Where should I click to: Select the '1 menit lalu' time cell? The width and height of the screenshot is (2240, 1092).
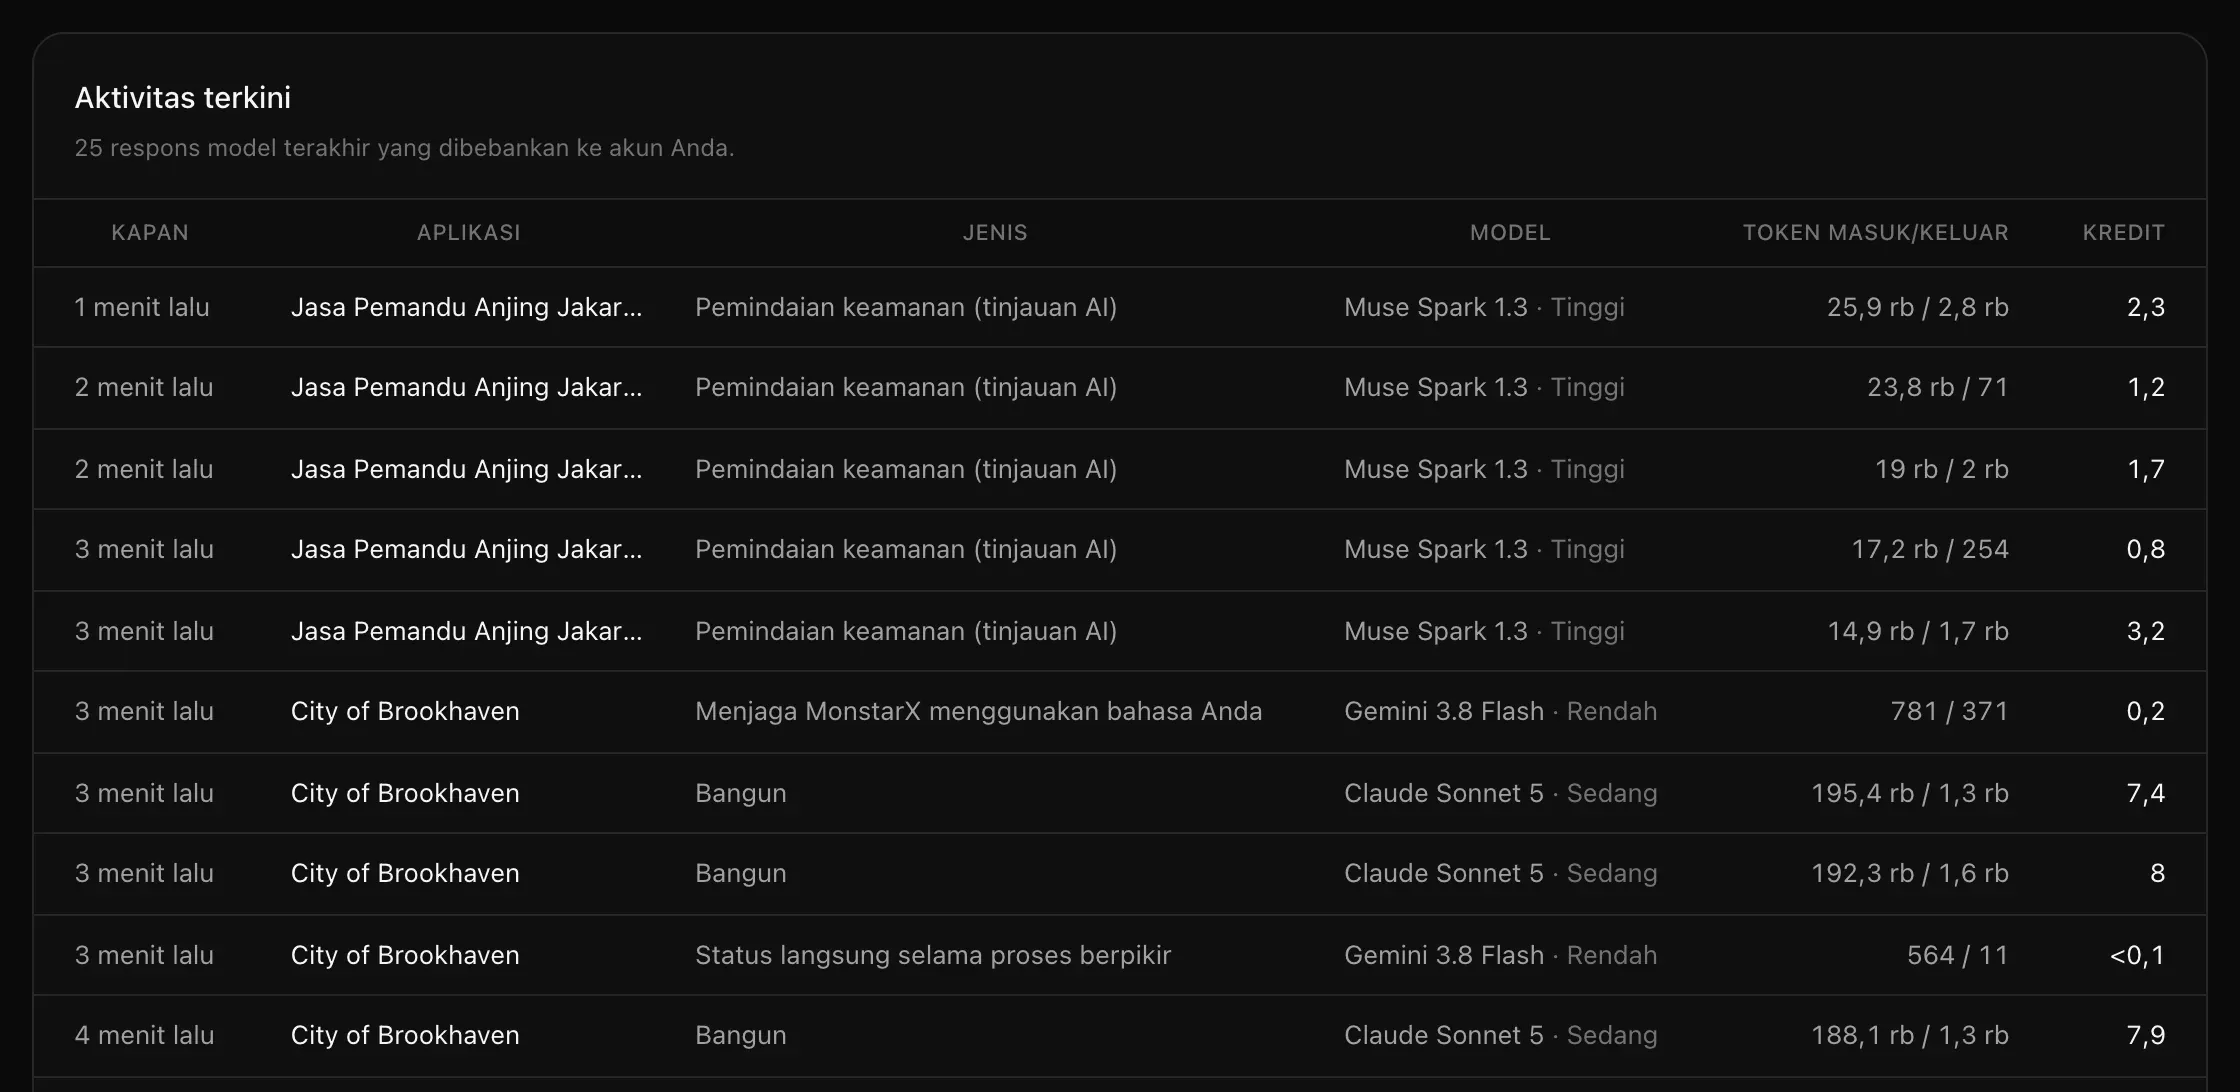(x=142, y=307)
